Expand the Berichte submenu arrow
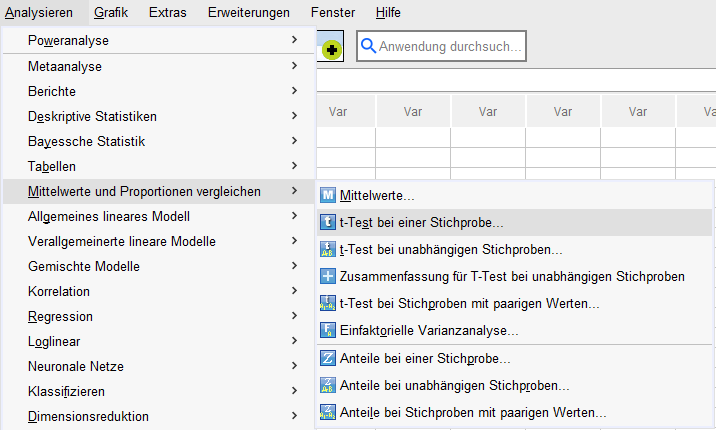The image size is (716, 430). point(295,91)
